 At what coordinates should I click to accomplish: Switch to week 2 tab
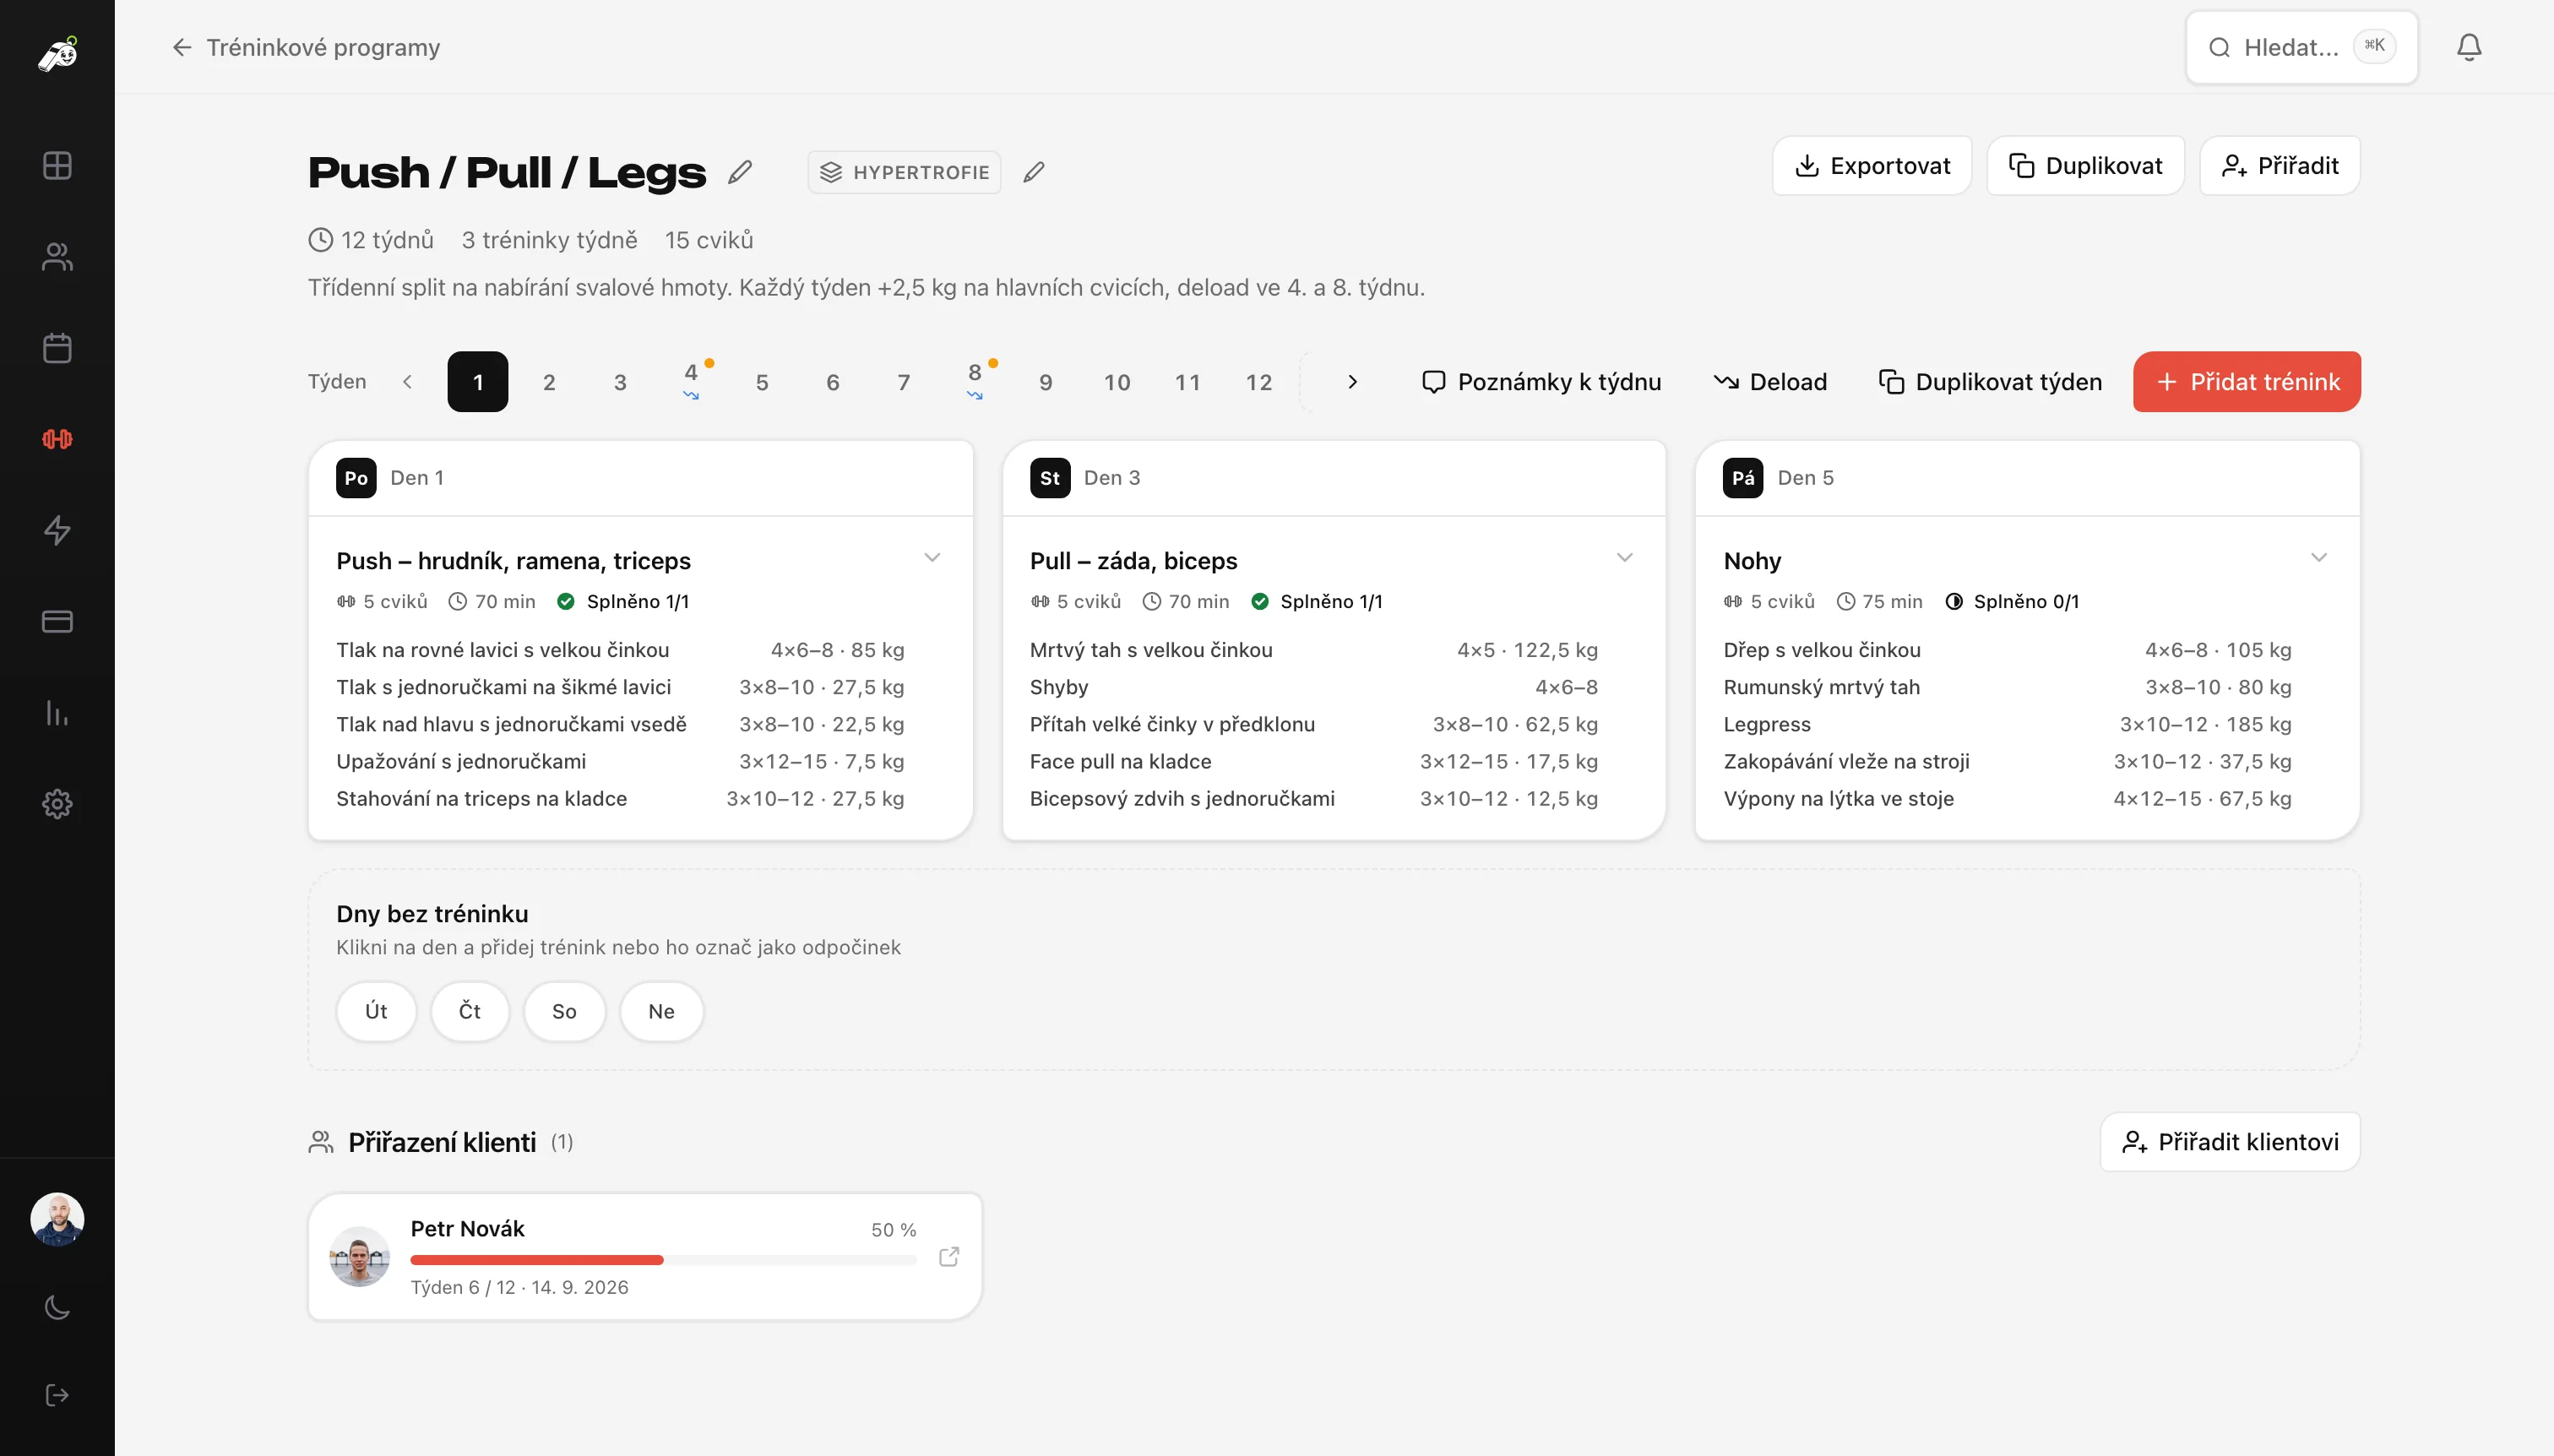pos(549,381)
